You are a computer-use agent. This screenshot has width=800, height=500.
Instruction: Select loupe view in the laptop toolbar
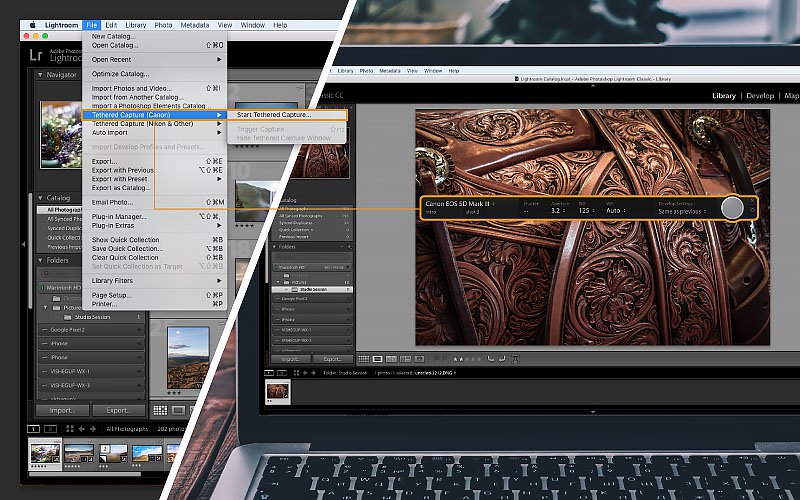tap(378, 359)
